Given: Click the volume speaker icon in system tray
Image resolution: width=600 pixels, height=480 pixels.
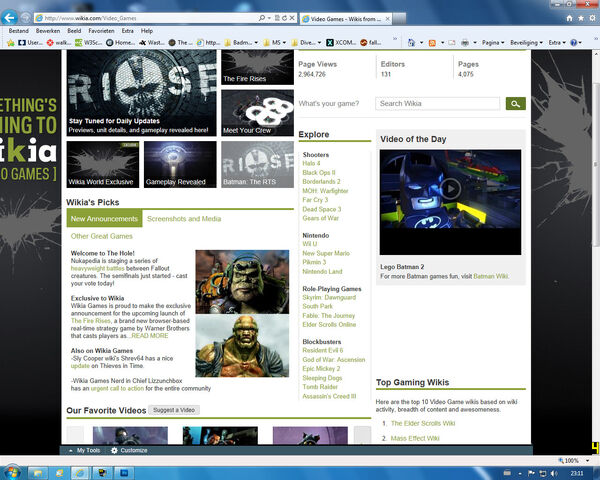Looking at the screenshot, I should pyautogui.click(x=554, y=473).
